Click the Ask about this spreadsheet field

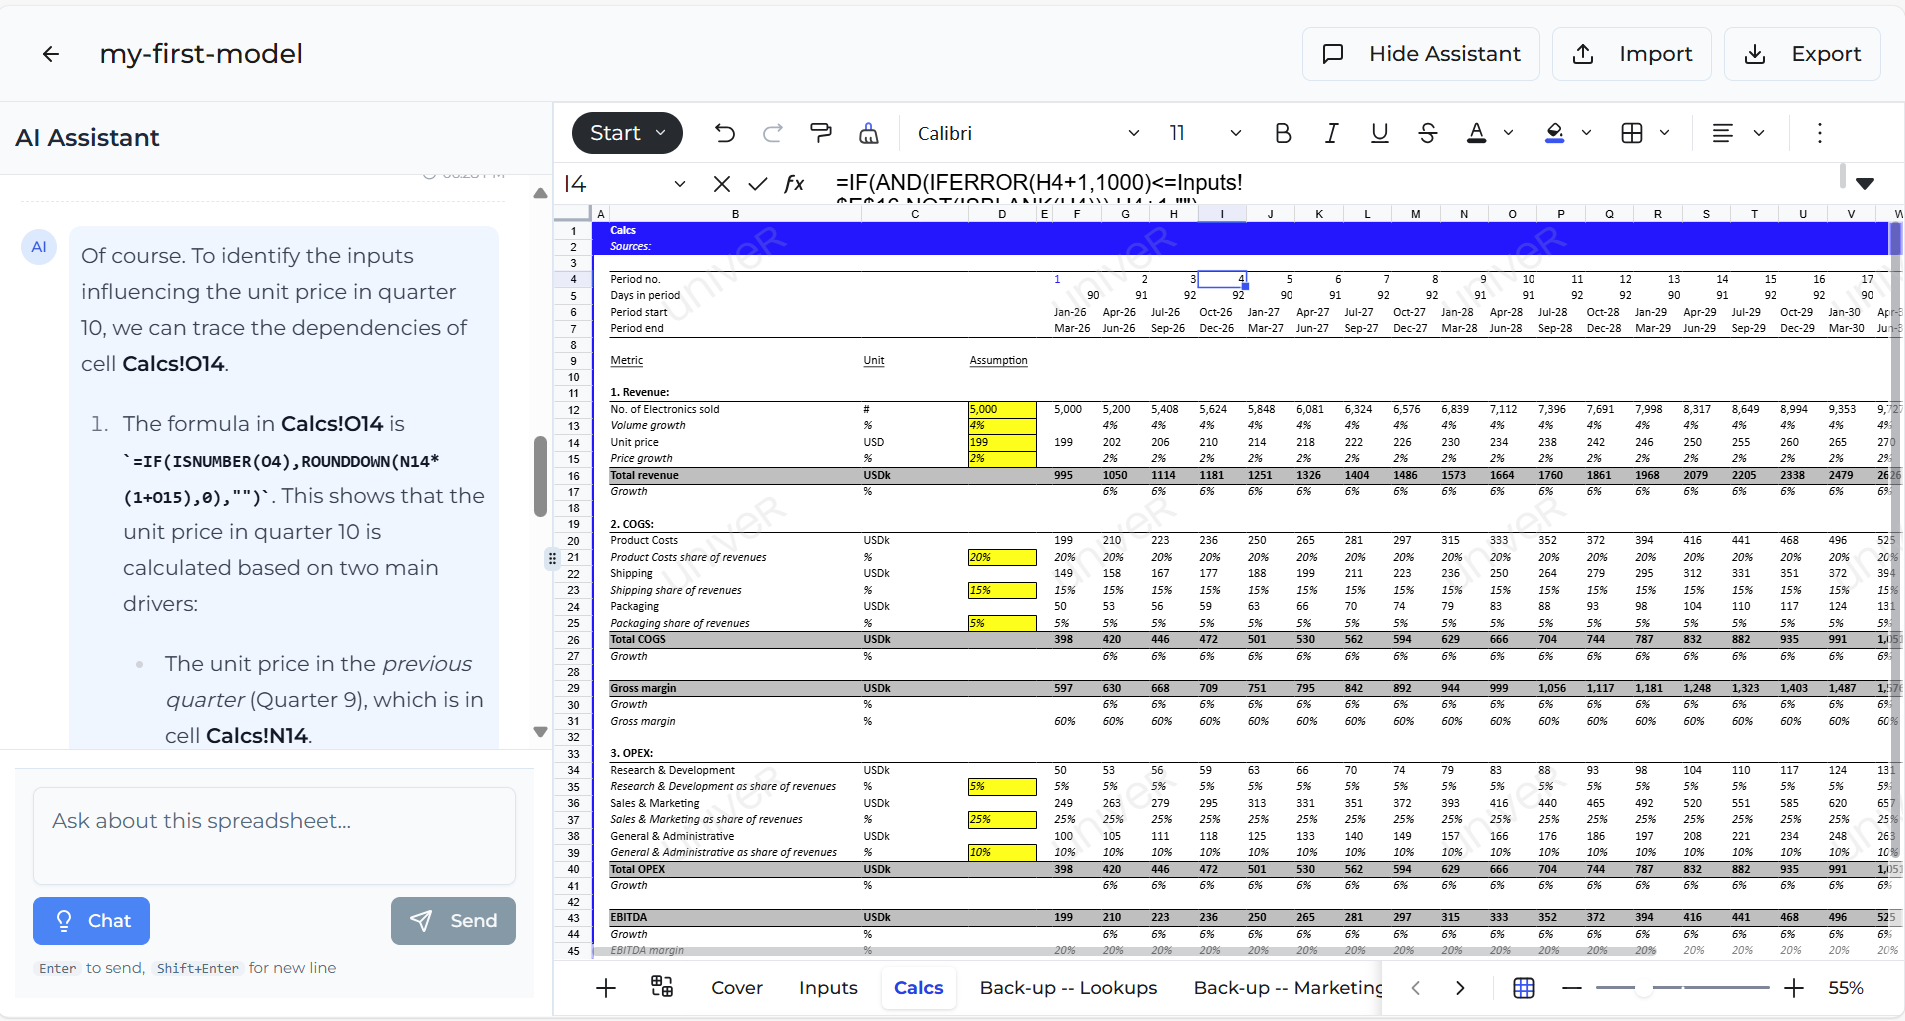pyautogui.click(x=275, y=835)
